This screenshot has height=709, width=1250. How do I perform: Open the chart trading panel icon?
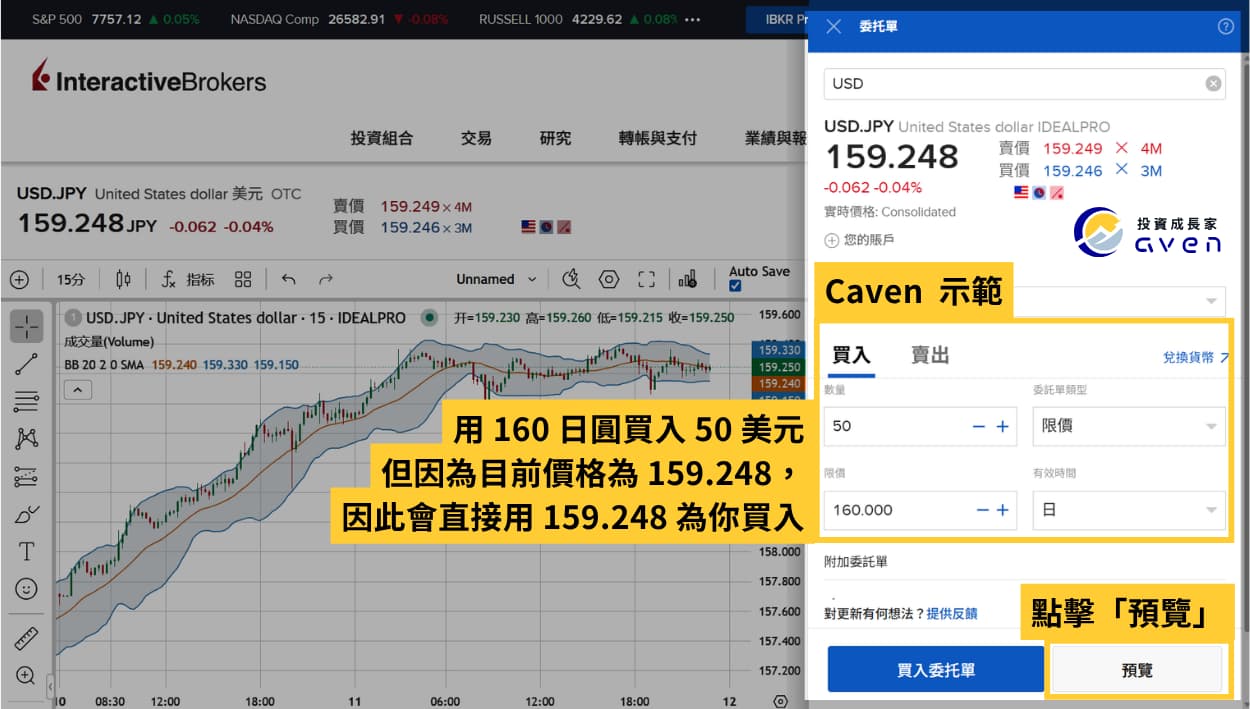(x=688, y=280)
